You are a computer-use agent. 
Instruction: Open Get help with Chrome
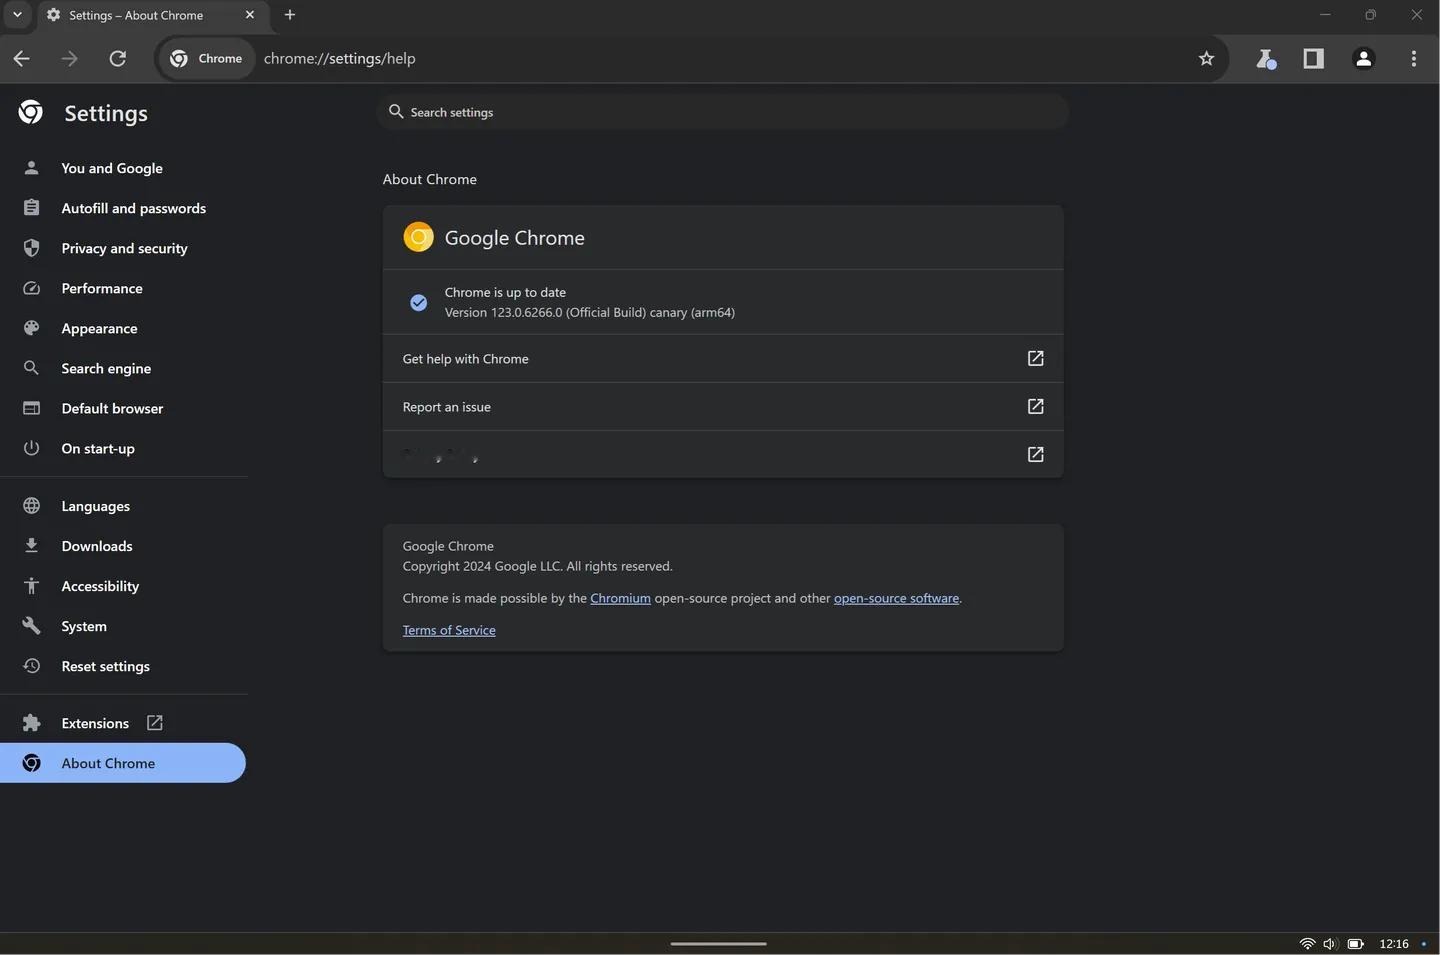click(x=723, y=359)
